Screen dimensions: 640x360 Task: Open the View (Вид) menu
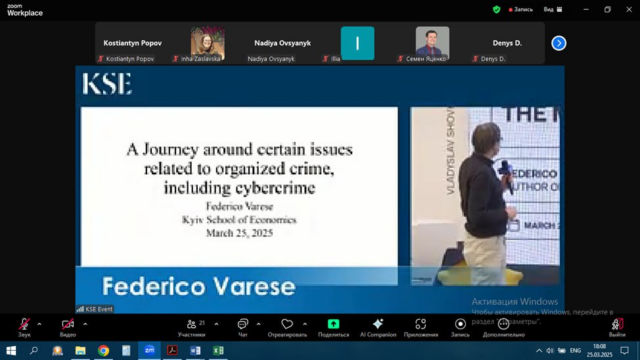tap(553, 9)
